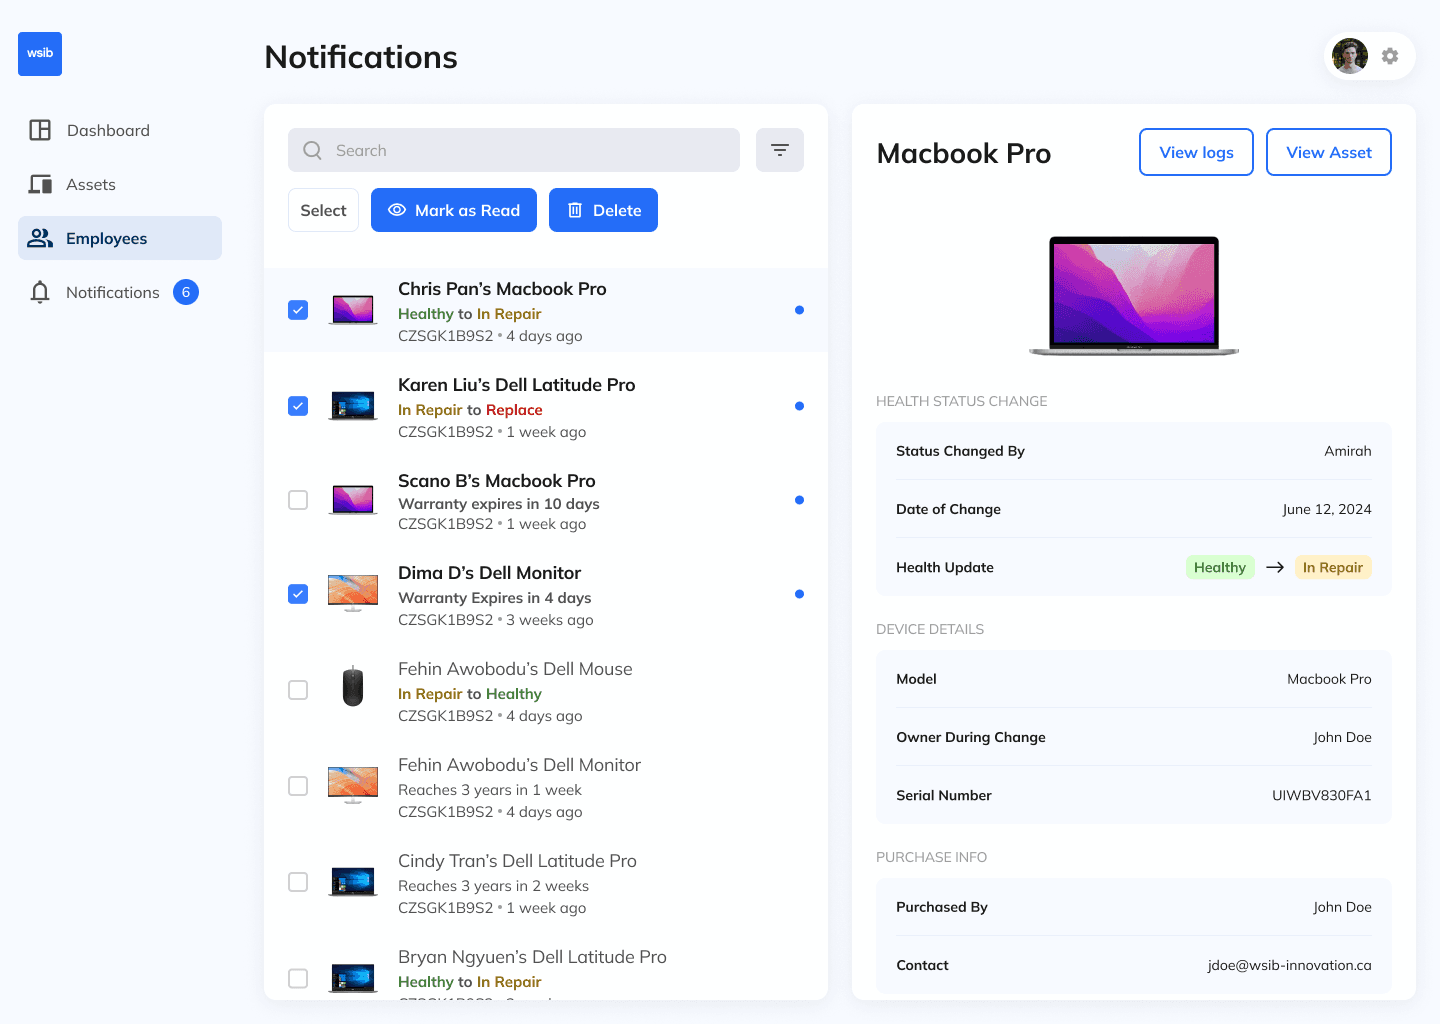The width and height of the screenshot is (1440, 1024).
Task: Click the Notifications page heading
Action: (361, 57)
